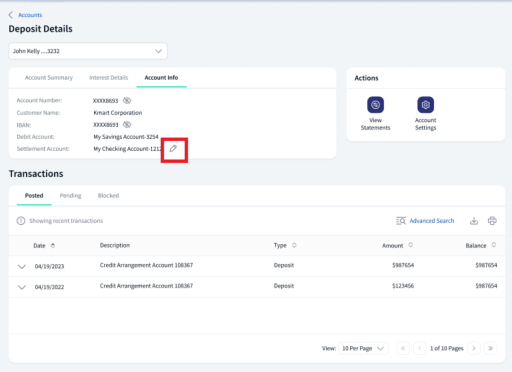Open Account Settings gear icon
512x372 pixels.
coord(425,105)
